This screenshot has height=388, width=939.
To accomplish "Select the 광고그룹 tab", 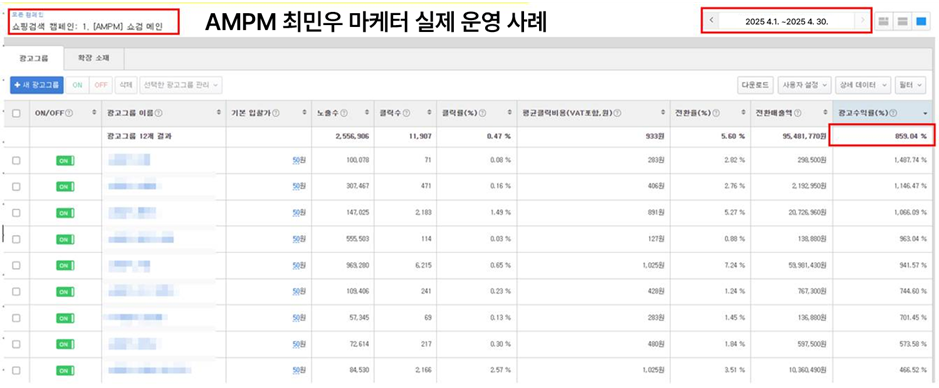I will [x=34, y=58].
